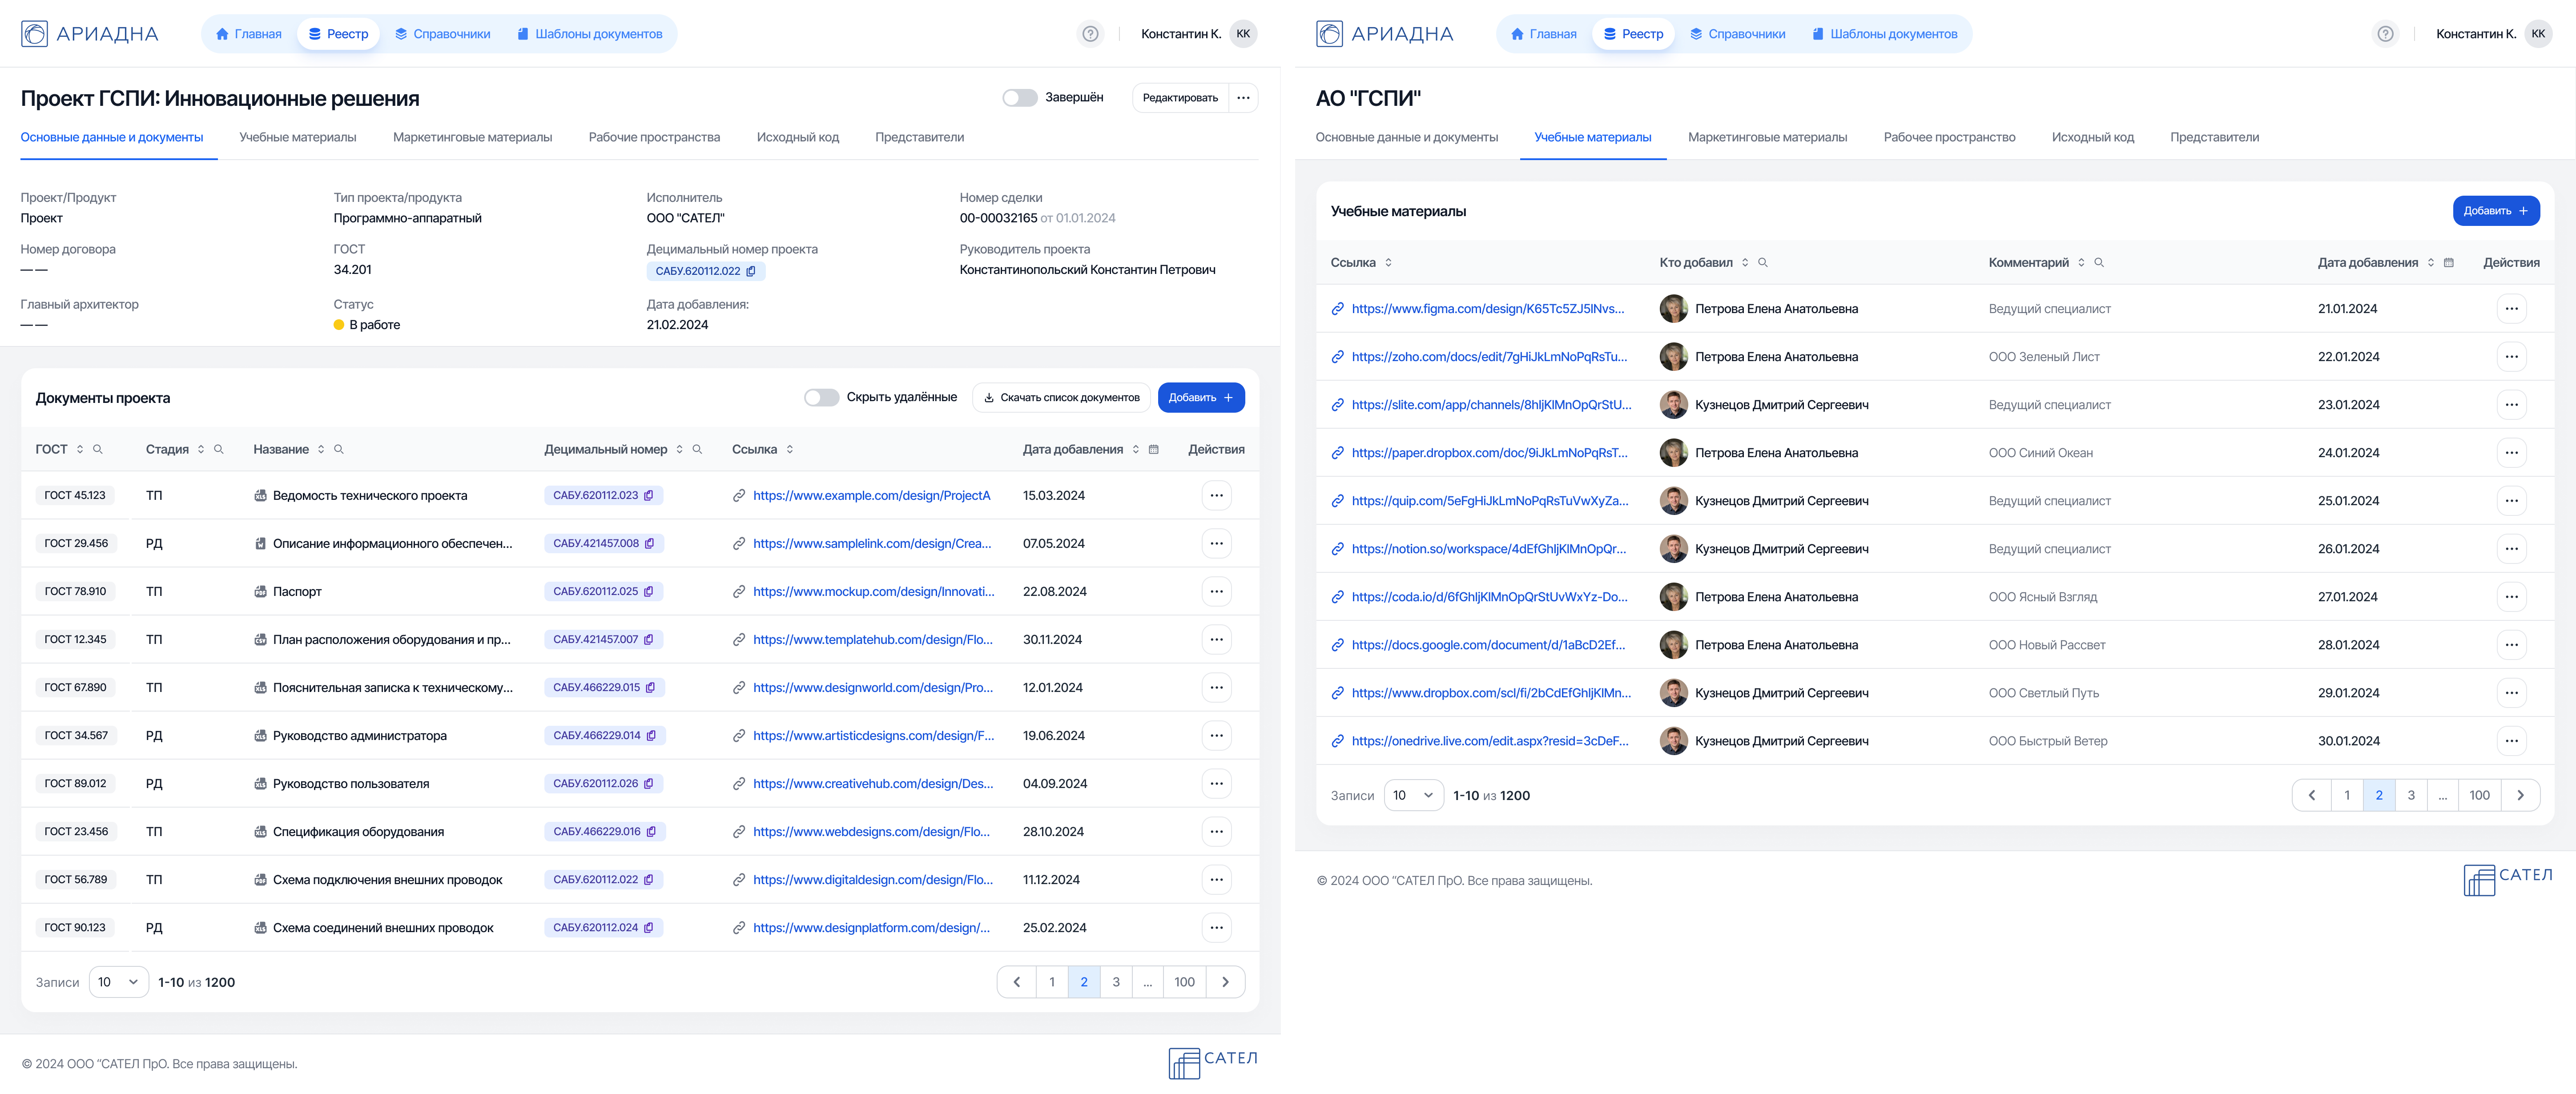The height and width of the screenshot is (1094, 2576).
Task: Click Константинопольский Константин Петрович project manager name
Action: coord(1087,270)
